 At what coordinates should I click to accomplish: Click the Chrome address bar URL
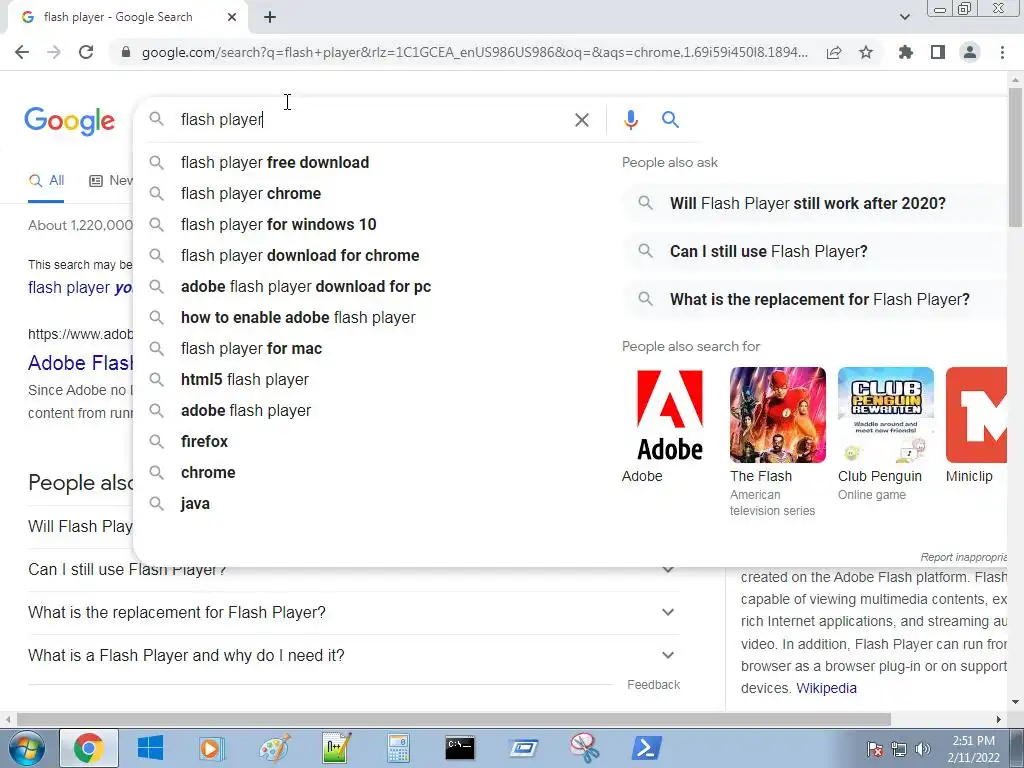pos(475,52)
